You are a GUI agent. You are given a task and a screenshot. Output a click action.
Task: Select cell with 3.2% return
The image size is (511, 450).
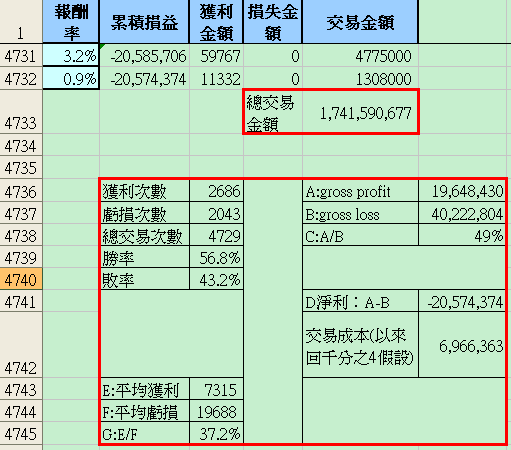[71, 55]
